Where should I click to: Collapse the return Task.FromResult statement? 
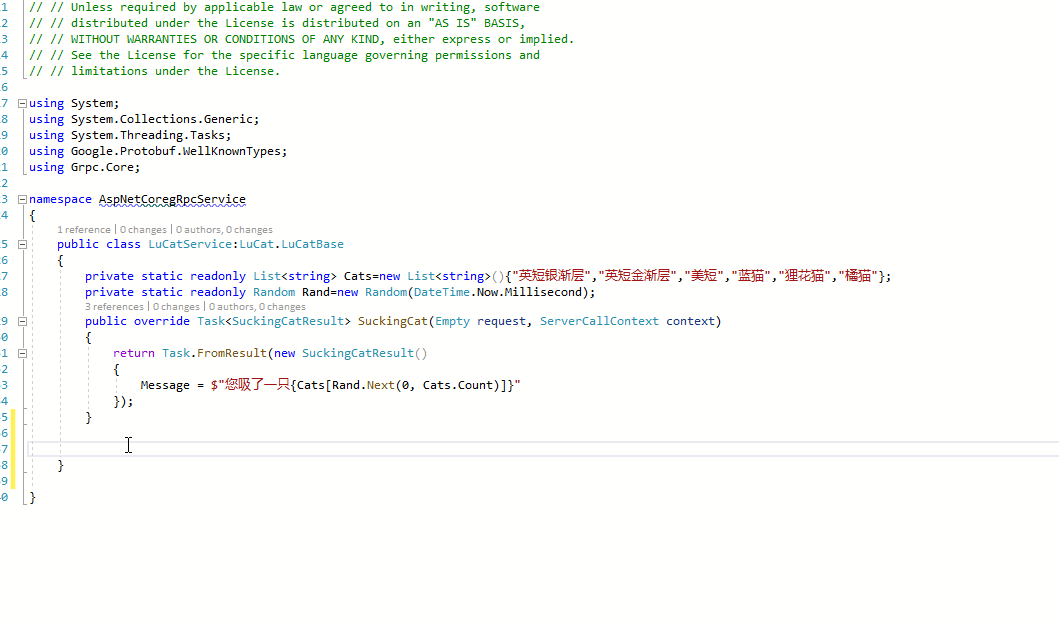click(22, 353)
